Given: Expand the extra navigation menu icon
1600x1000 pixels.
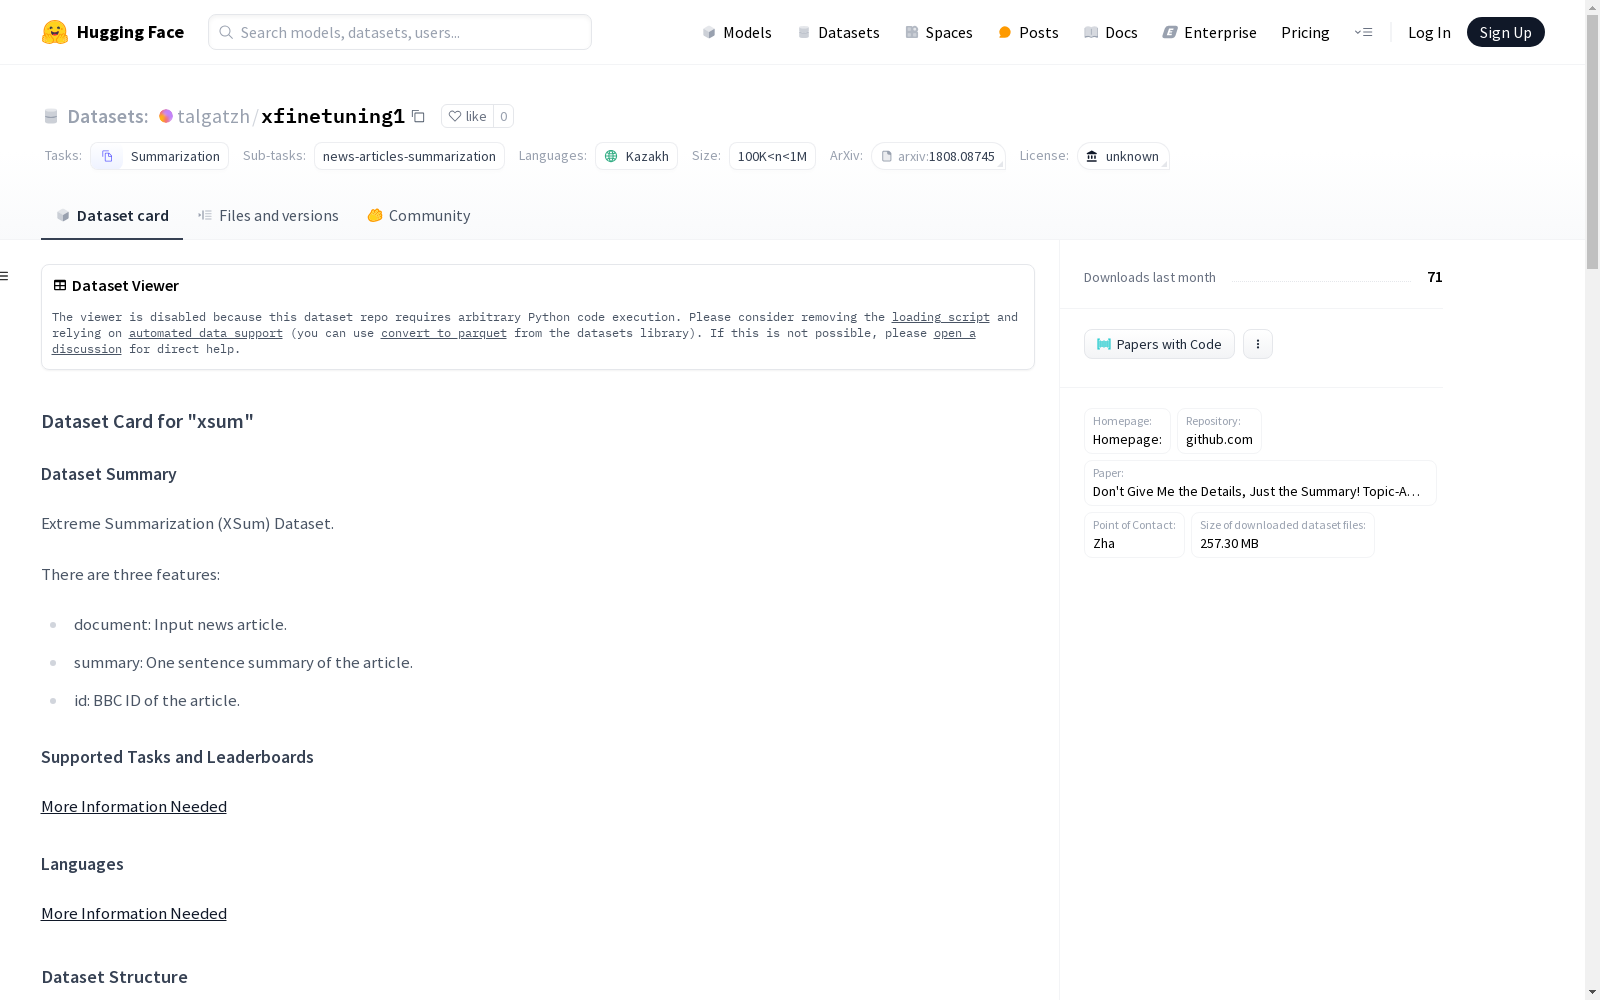Looking at the screenshot, I should [1363, 32].
